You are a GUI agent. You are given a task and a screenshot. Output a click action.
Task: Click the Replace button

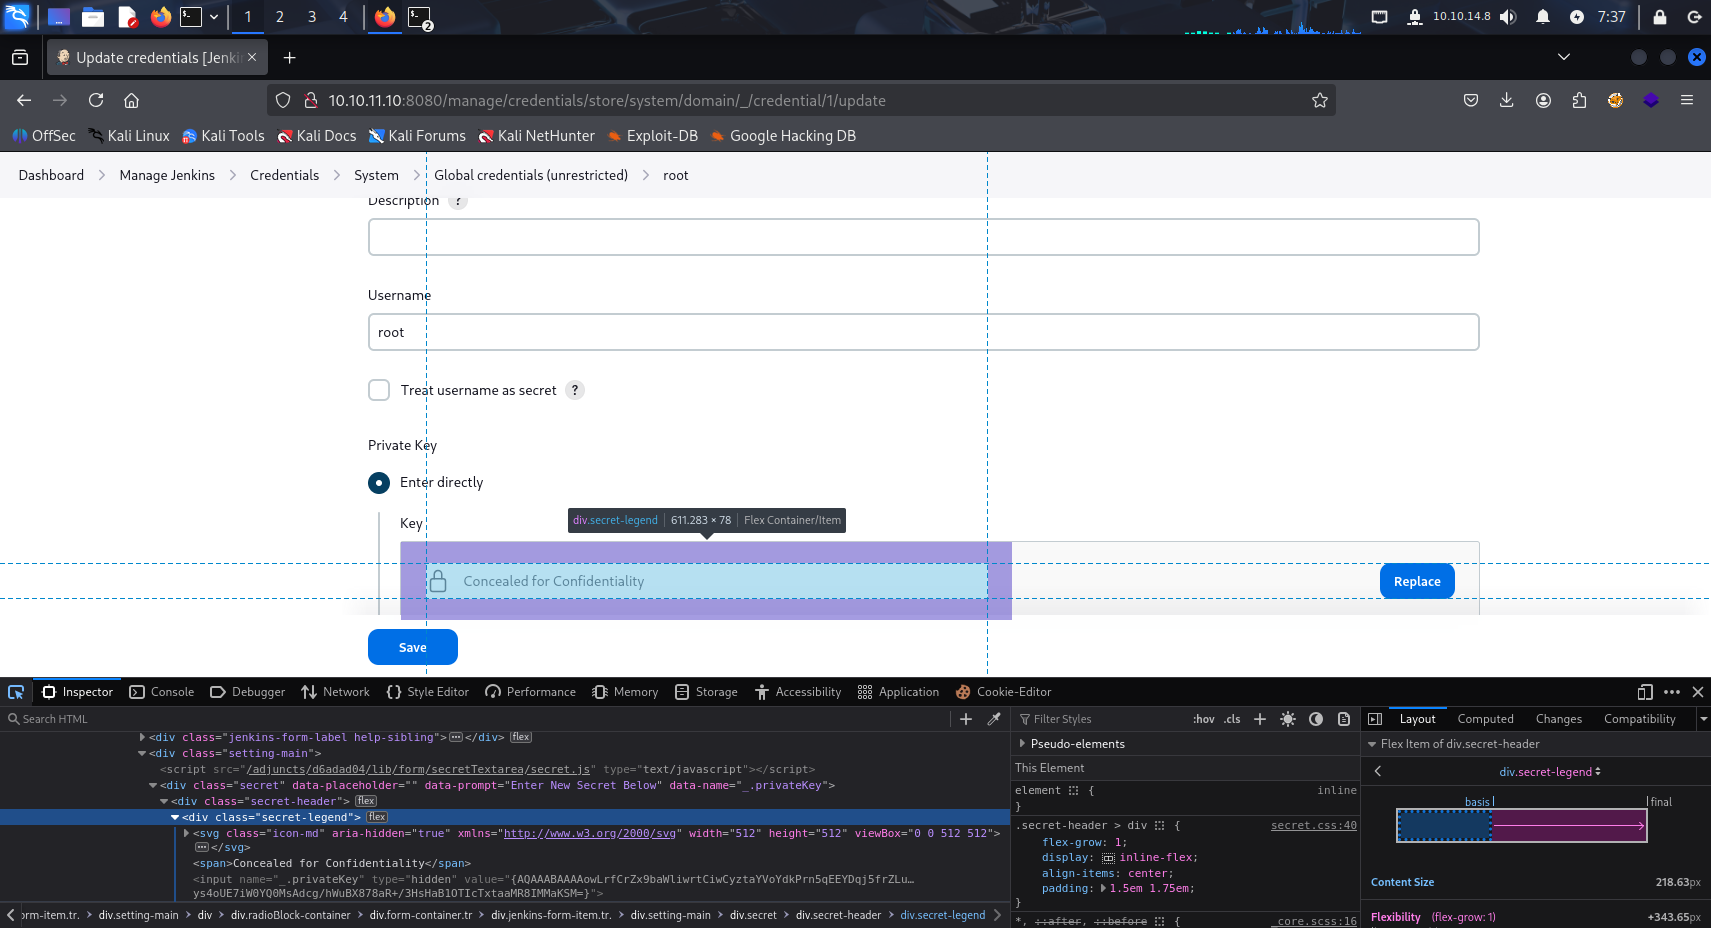point(1417,581)
